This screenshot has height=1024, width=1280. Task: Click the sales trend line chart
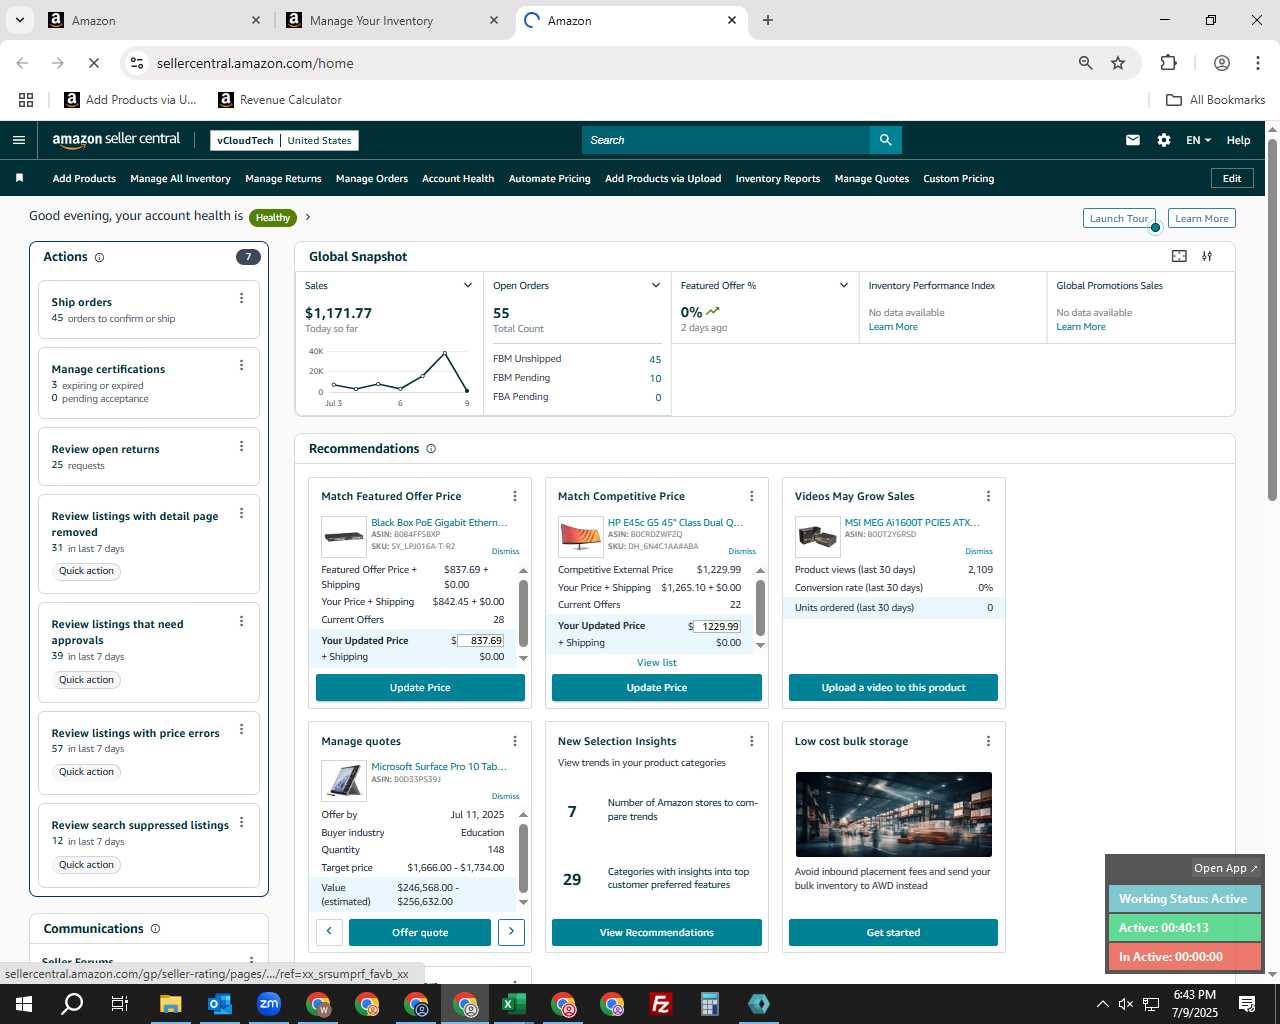click(x=400, y=372)
